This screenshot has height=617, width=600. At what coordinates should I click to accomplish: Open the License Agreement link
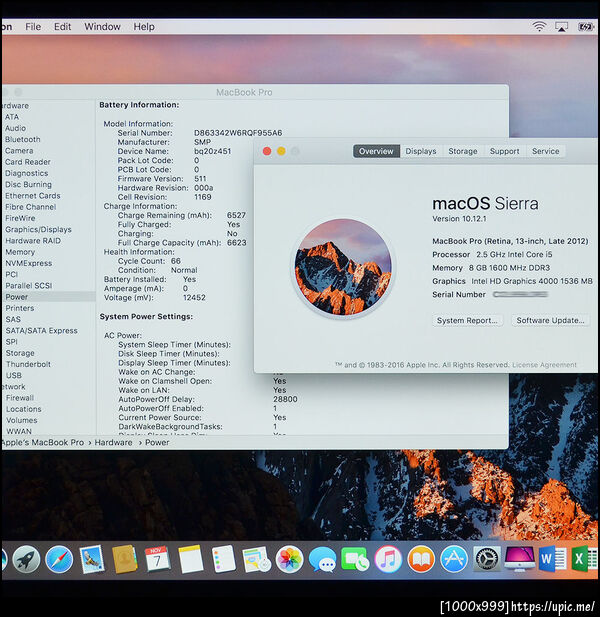click(x=545, y=365)
